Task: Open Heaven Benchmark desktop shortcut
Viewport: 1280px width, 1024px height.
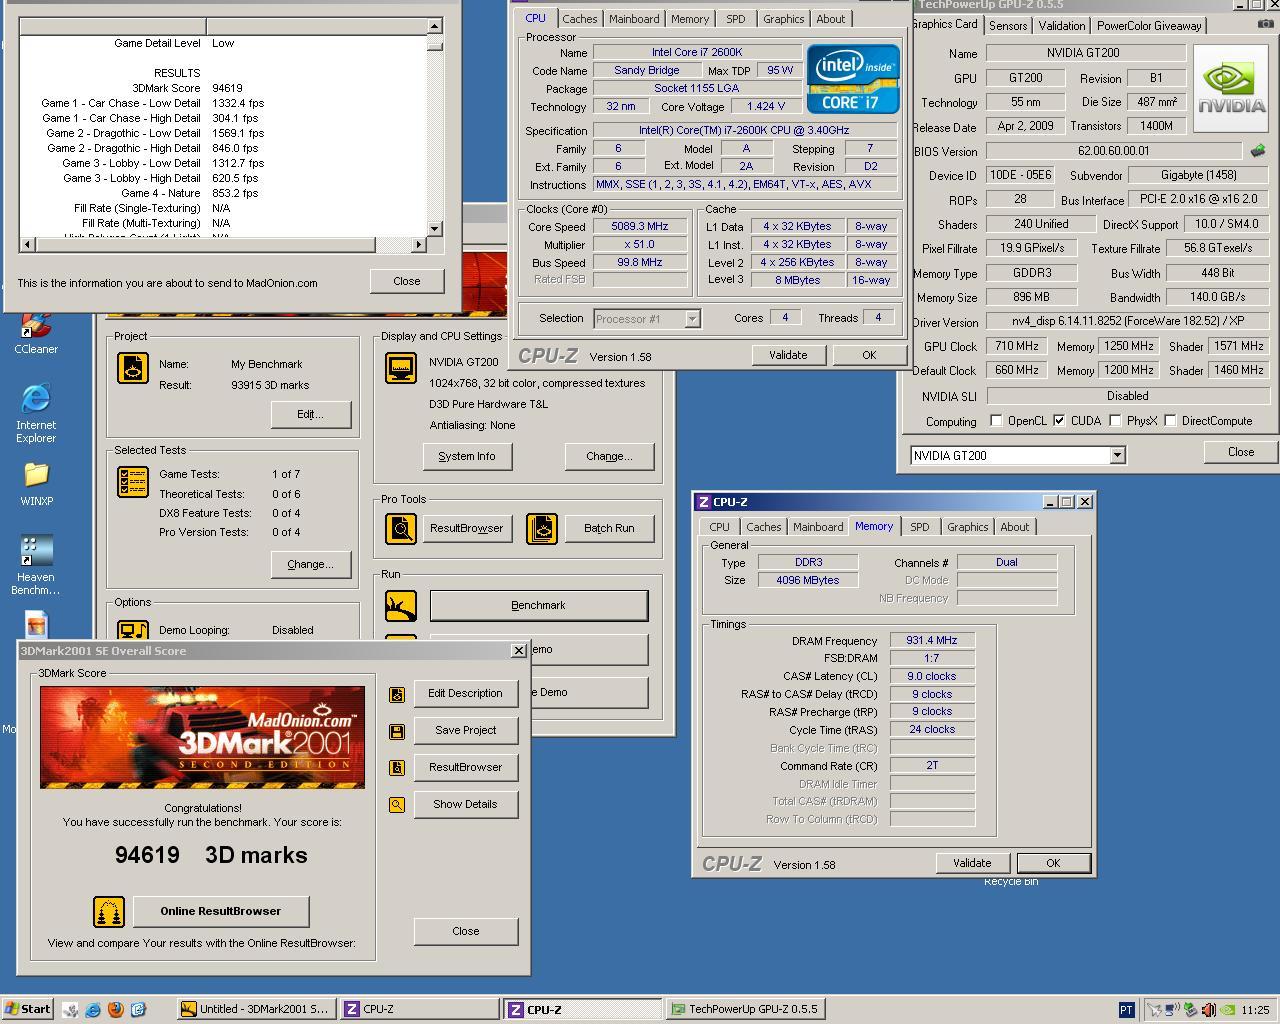Action: click(36, 566)
